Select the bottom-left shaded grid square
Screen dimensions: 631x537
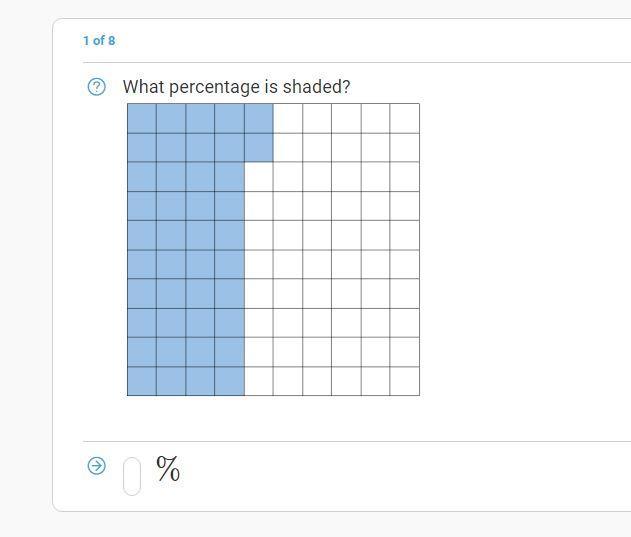point(142,381)
